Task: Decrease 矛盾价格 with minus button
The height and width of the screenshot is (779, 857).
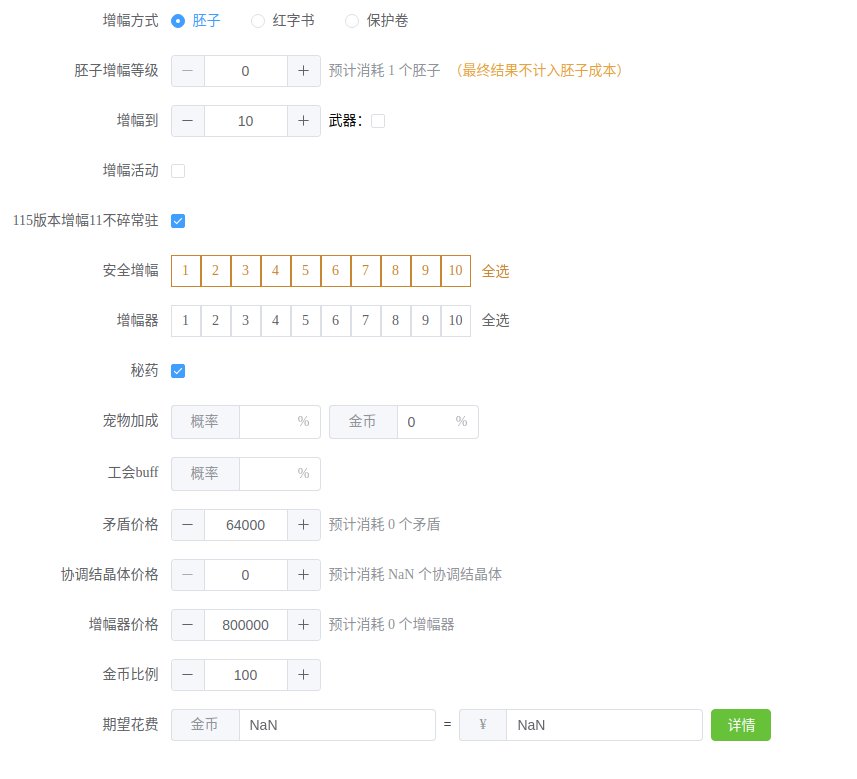Action: click(x=187, y=525)
